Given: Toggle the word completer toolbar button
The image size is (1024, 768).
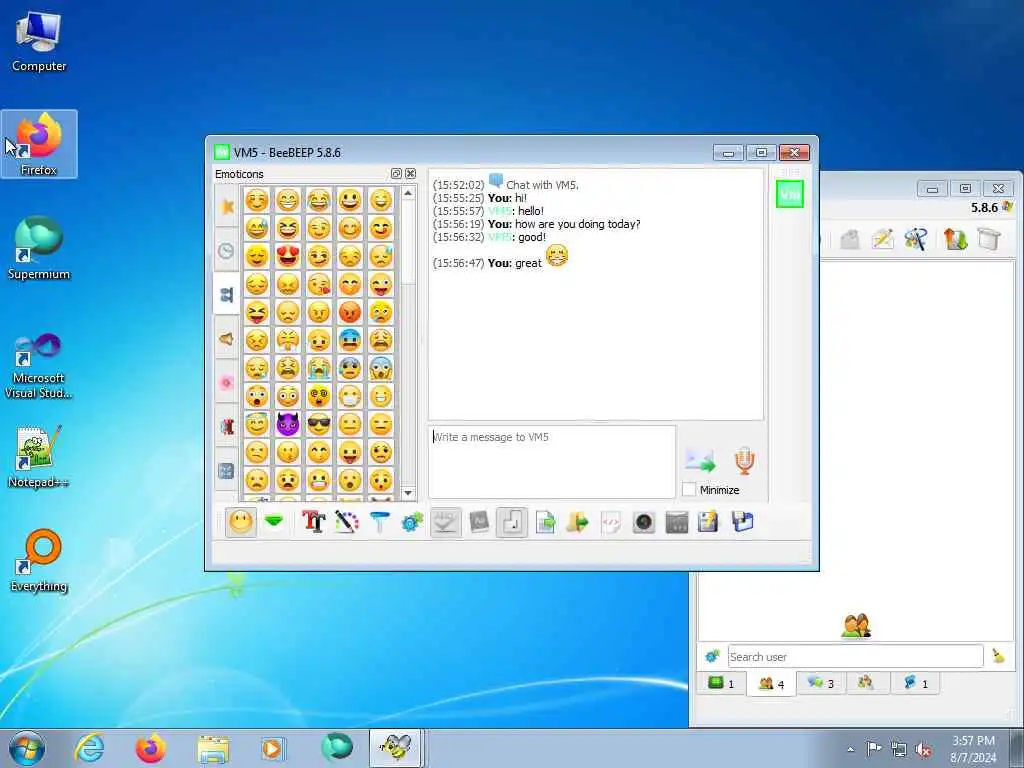Looking at the screenshot, I should tap(479, 522).
